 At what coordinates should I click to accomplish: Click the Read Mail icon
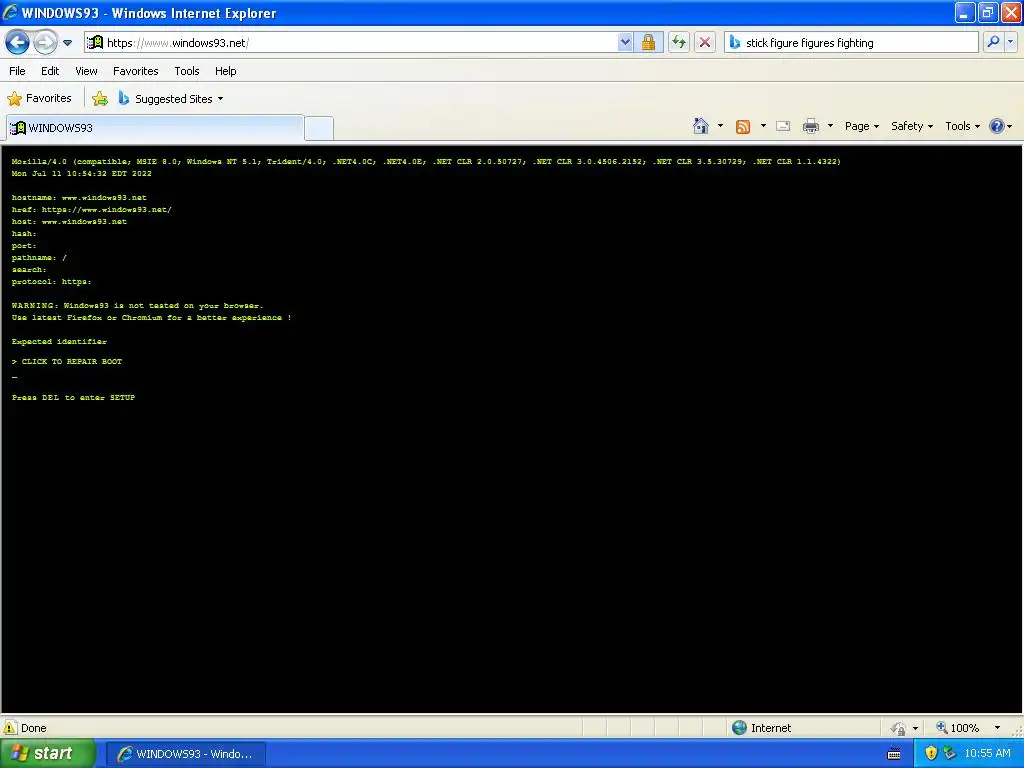click(x=783, y=126)
